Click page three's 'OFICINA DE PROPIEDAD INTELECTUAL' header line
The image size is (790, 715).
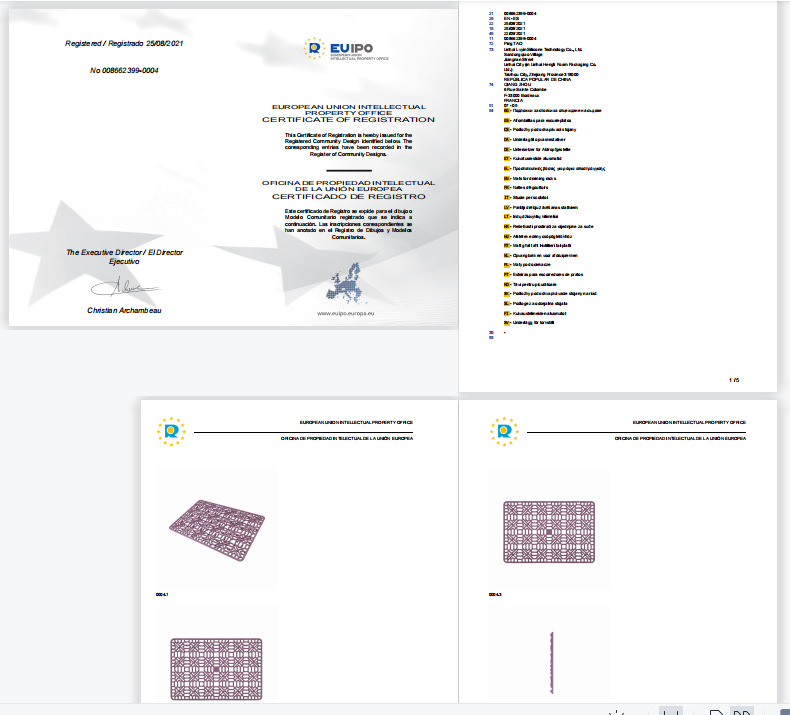pyautogui.click(x=347, y=438)
